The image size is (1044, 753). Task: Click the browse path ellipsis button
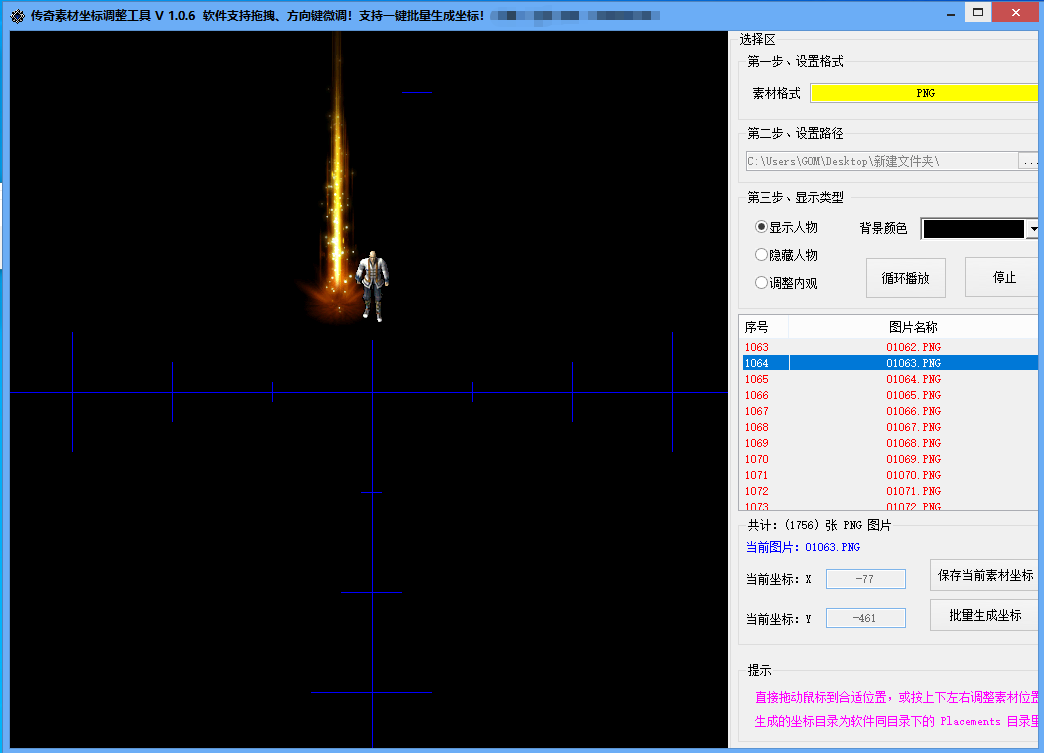click(x=1029, y=161)
